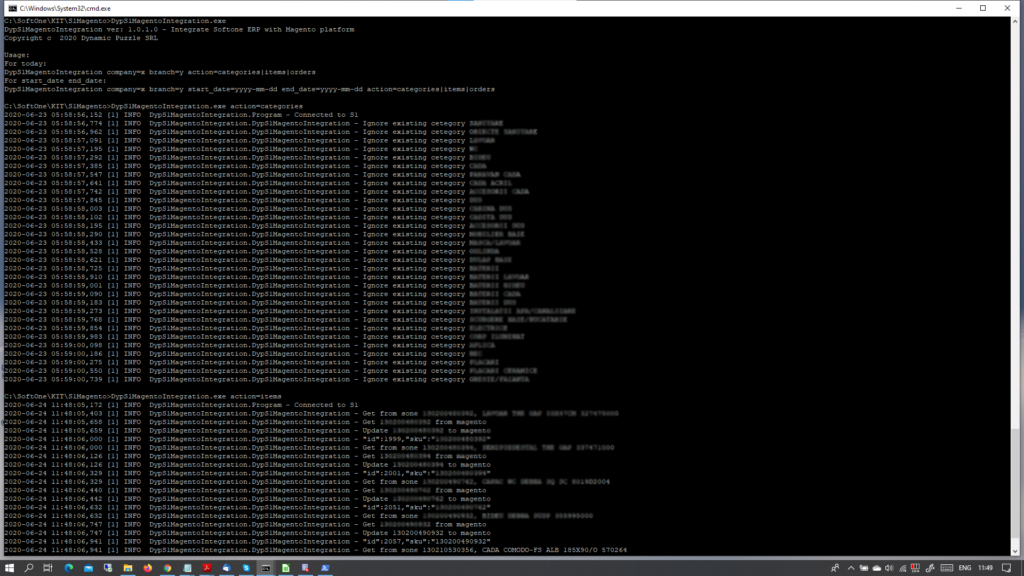Switch to Google Chrome on taskbar
The height and width of the screenshot is (576, 1024).
point(167,568)
